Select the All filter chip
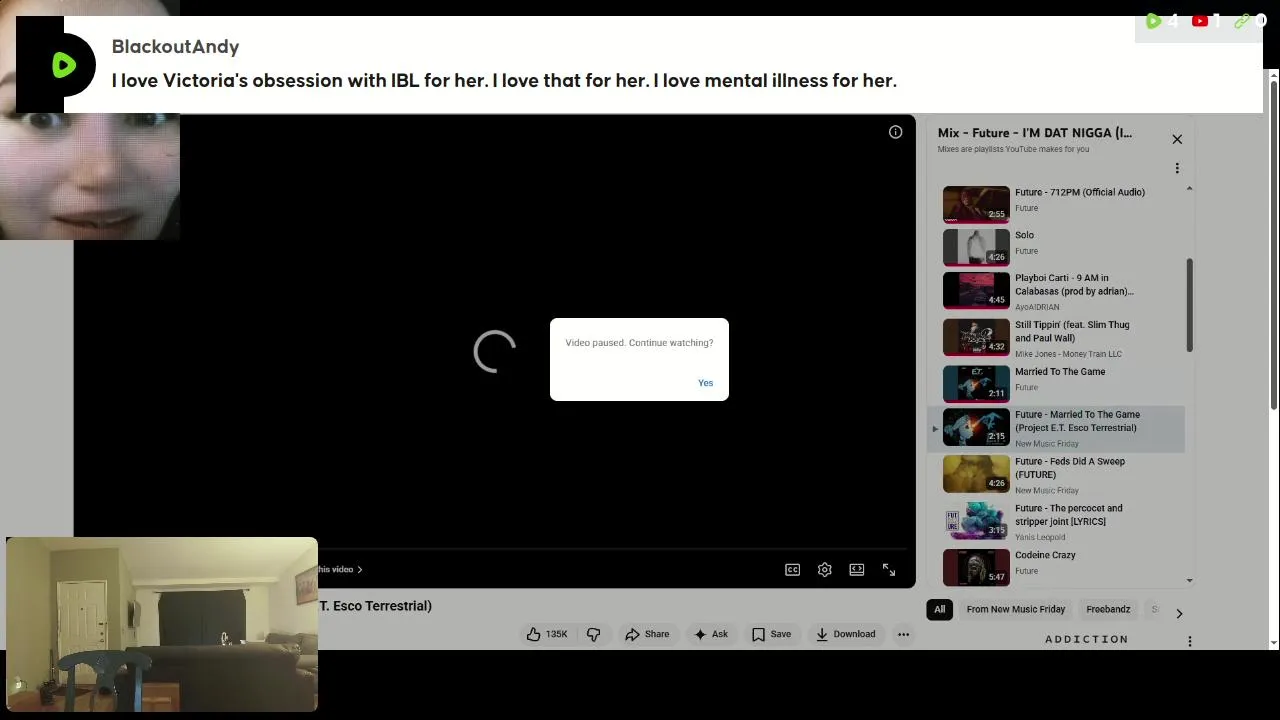The image size is (1280, 720). point(939,609)
